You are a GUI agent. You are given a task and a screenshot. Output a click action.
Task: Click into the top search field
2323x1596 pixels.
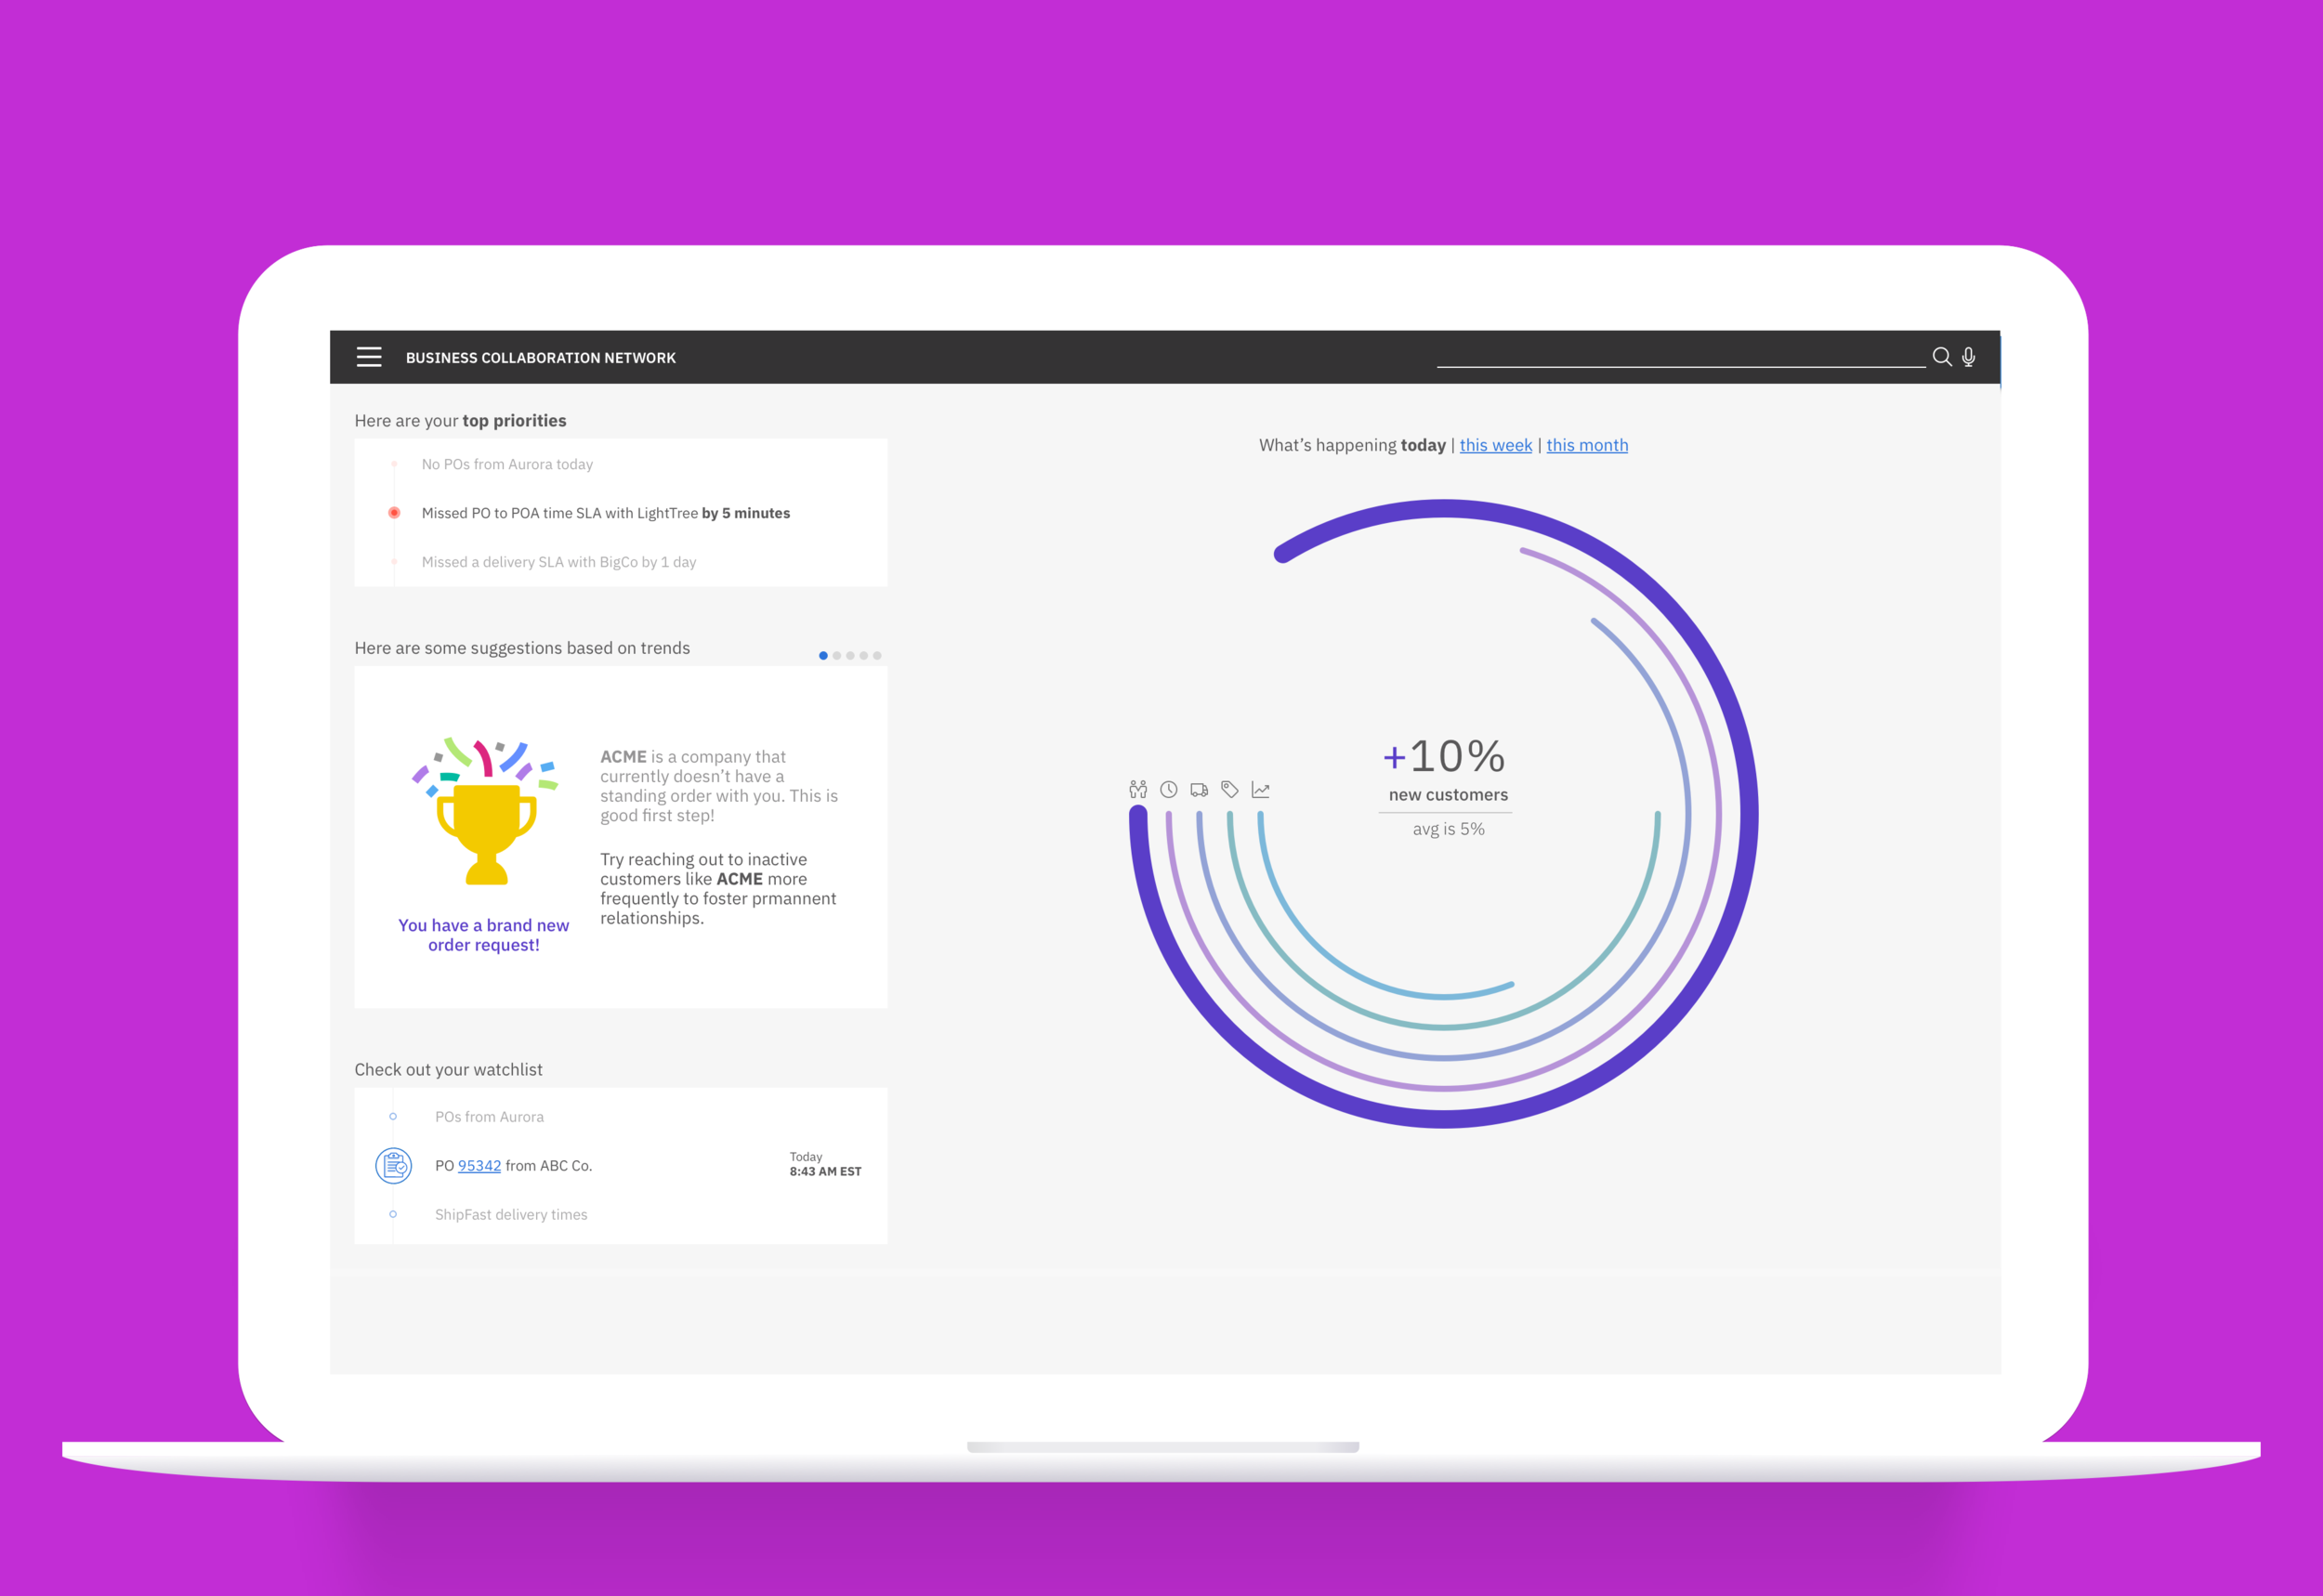1680,356
